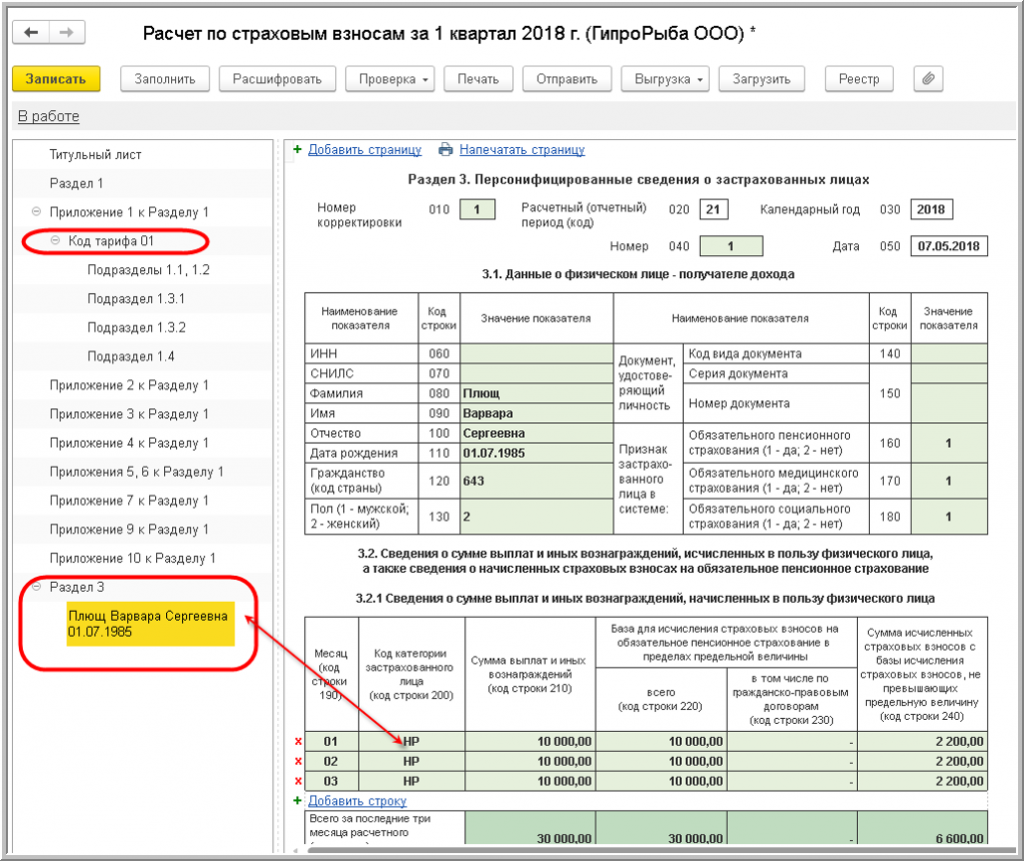Viewport: 1024px width, 861px height.
Task: Click correction number field 010
Action: pyautogui.click(x=477, y=209)
